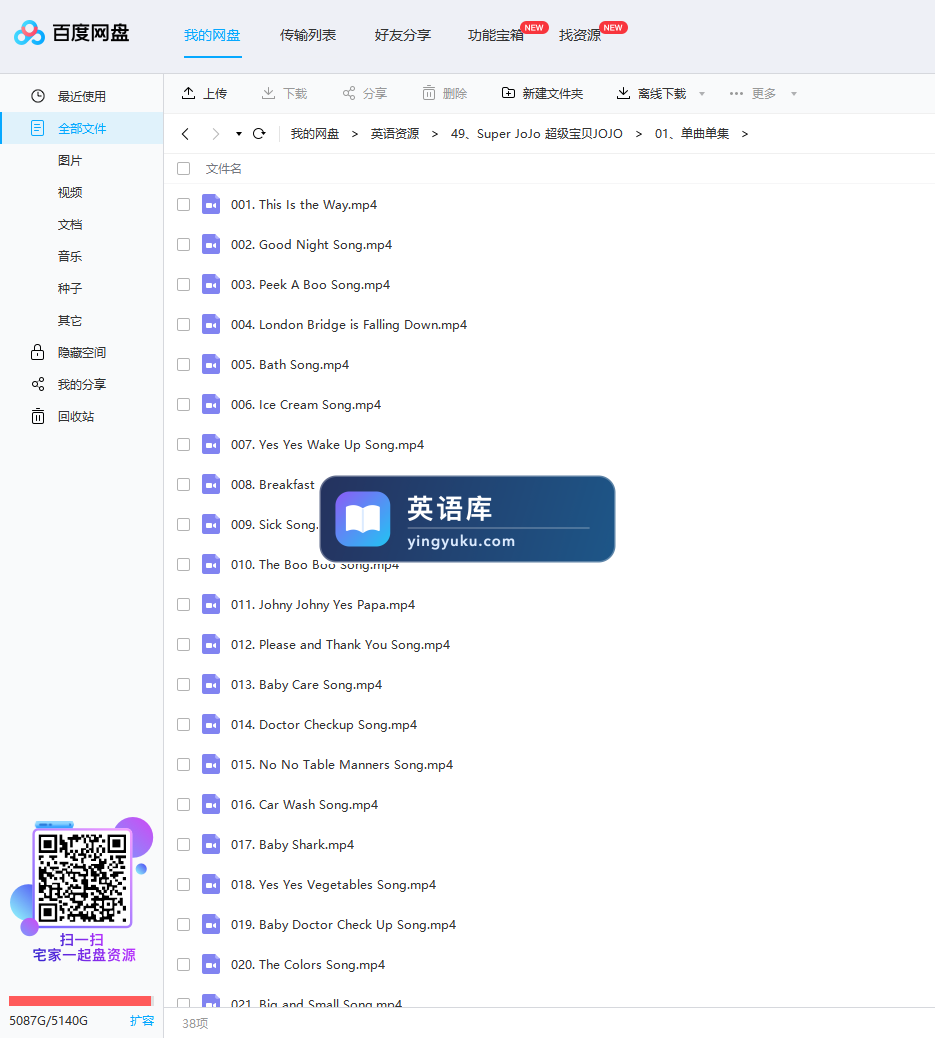Click video icon of 008. Breakfast file
935x1038 pixels.
211,485
